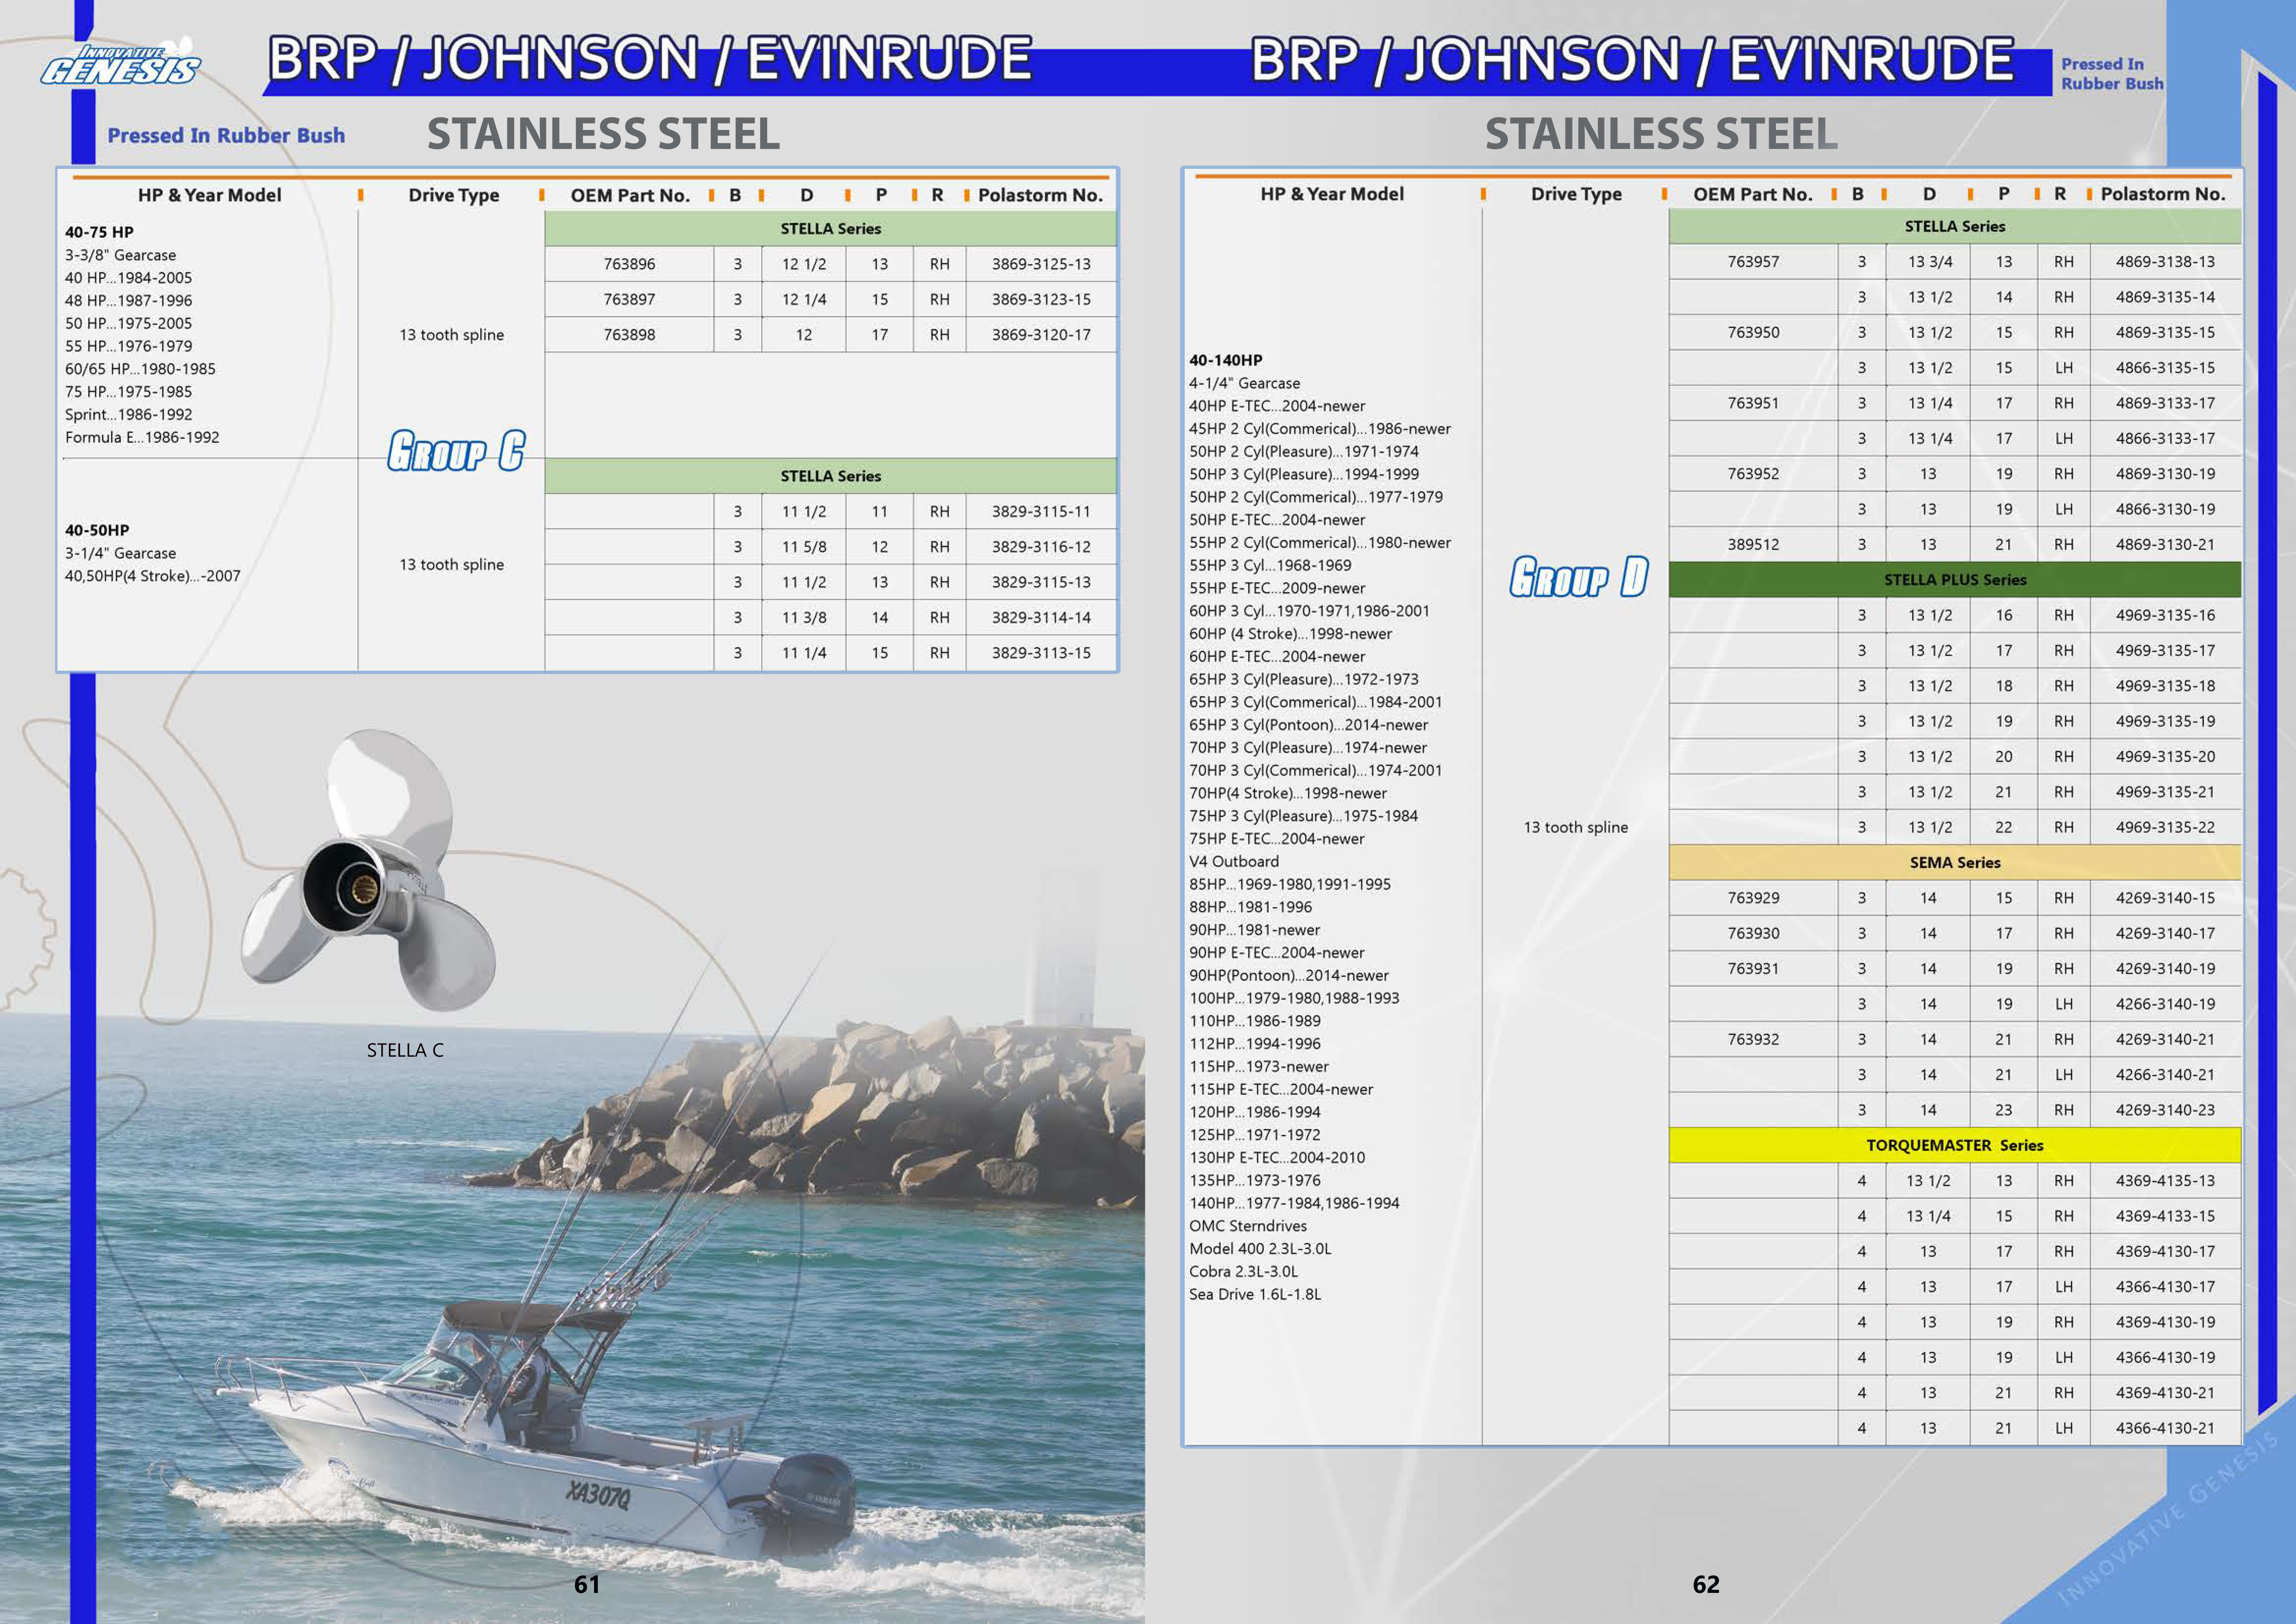This screenshot has height=1624, width=2296.
Task: Select Polastorm No. 4969-3135-19
Action: coord(2165,721)
